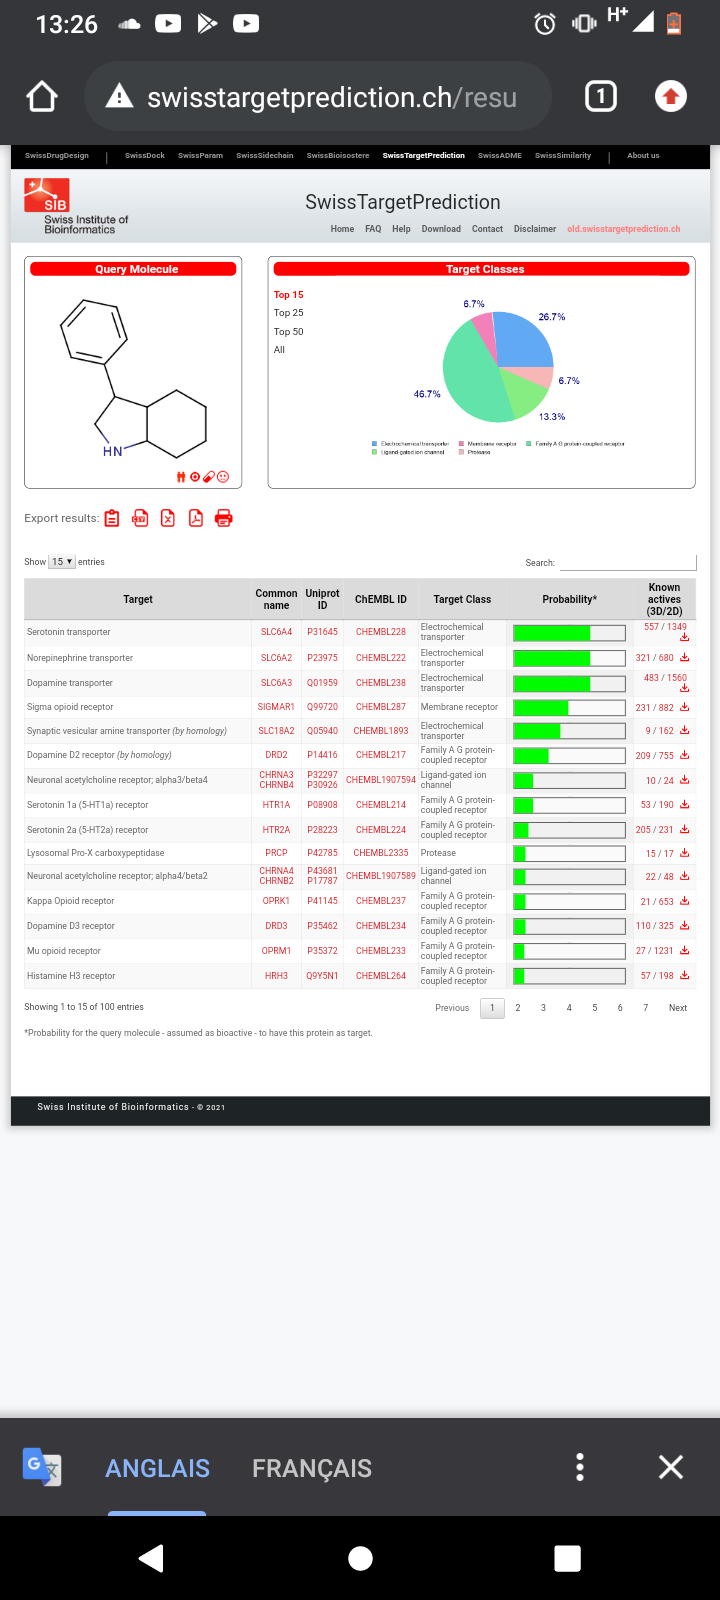
Task: Open the SIB Swiss Institute of Bioinformatics logo
Action: tap(76, 207)
